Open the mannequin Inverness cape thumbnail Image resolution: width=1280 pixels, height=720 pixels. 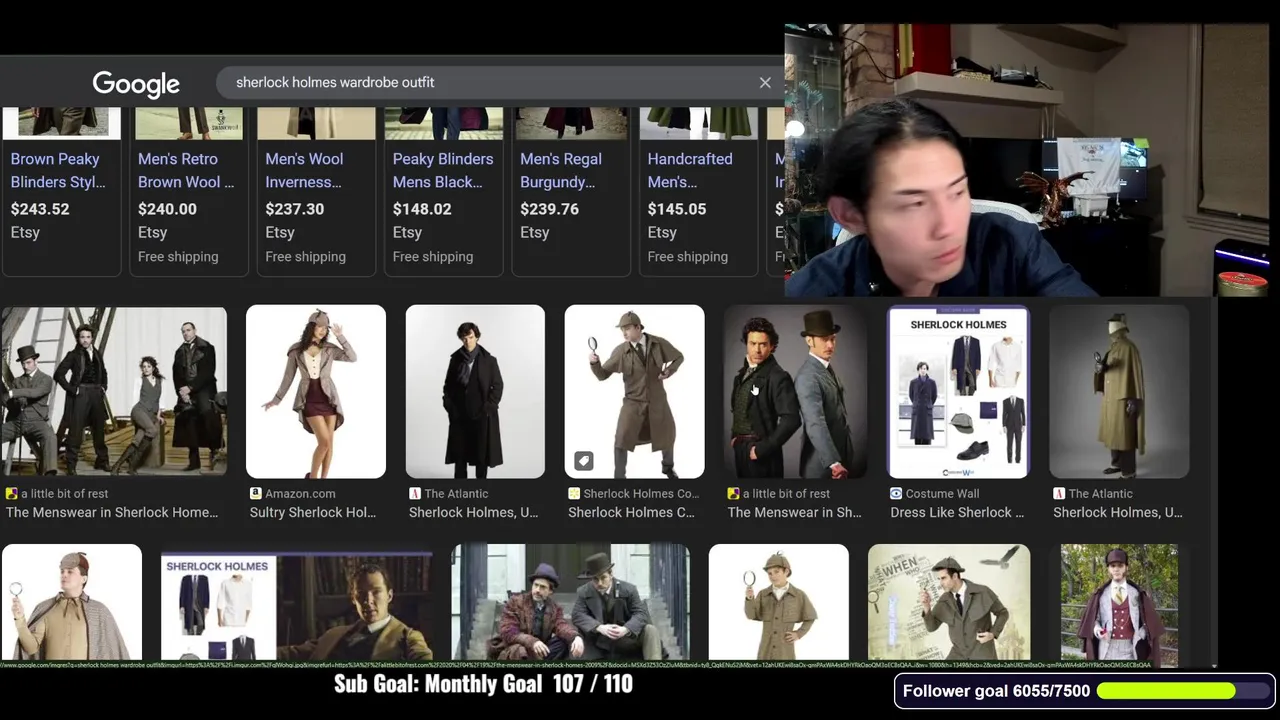coord(1119,391)
